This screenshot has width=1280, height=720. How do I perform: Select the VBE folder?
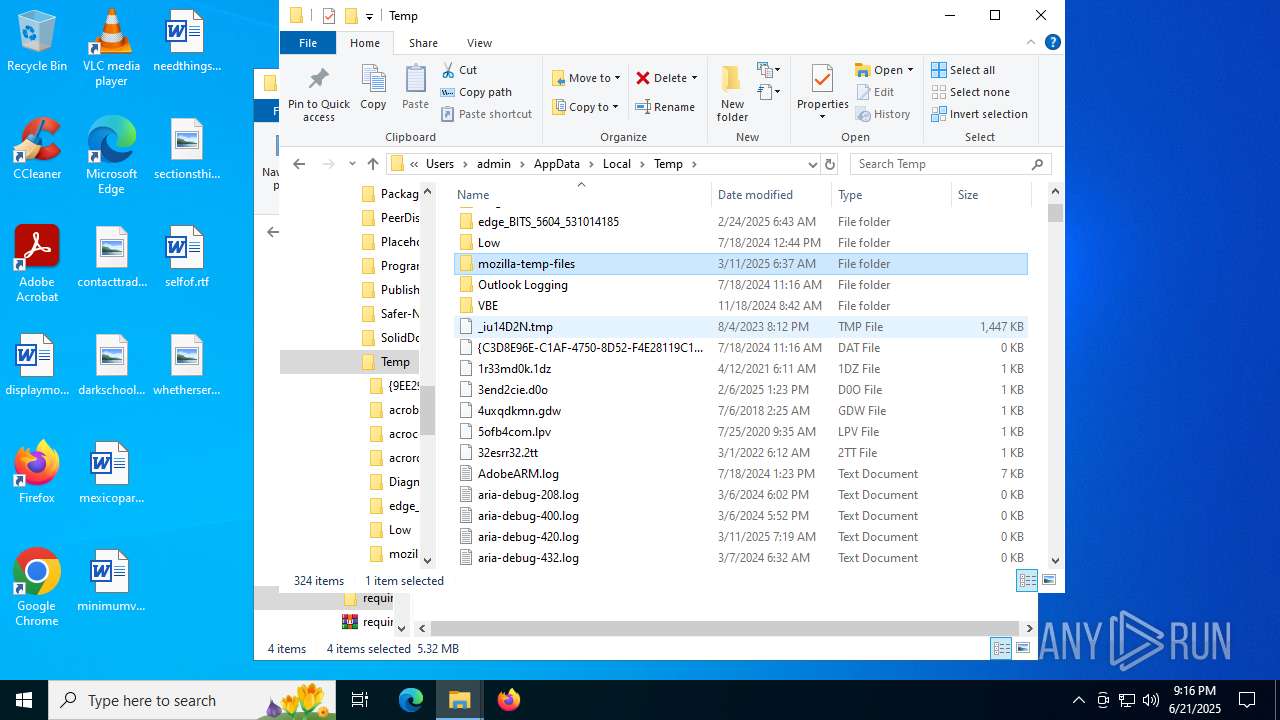[x=741, y=306]
